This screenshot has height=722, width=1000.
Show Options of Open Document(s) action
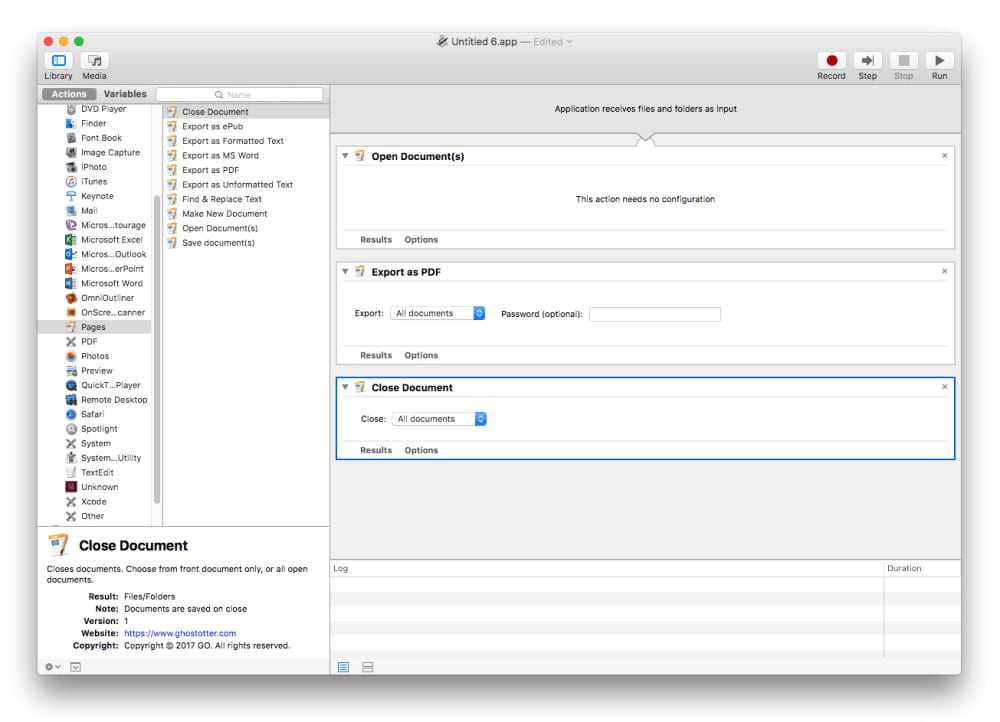click(x=421, y=240)
